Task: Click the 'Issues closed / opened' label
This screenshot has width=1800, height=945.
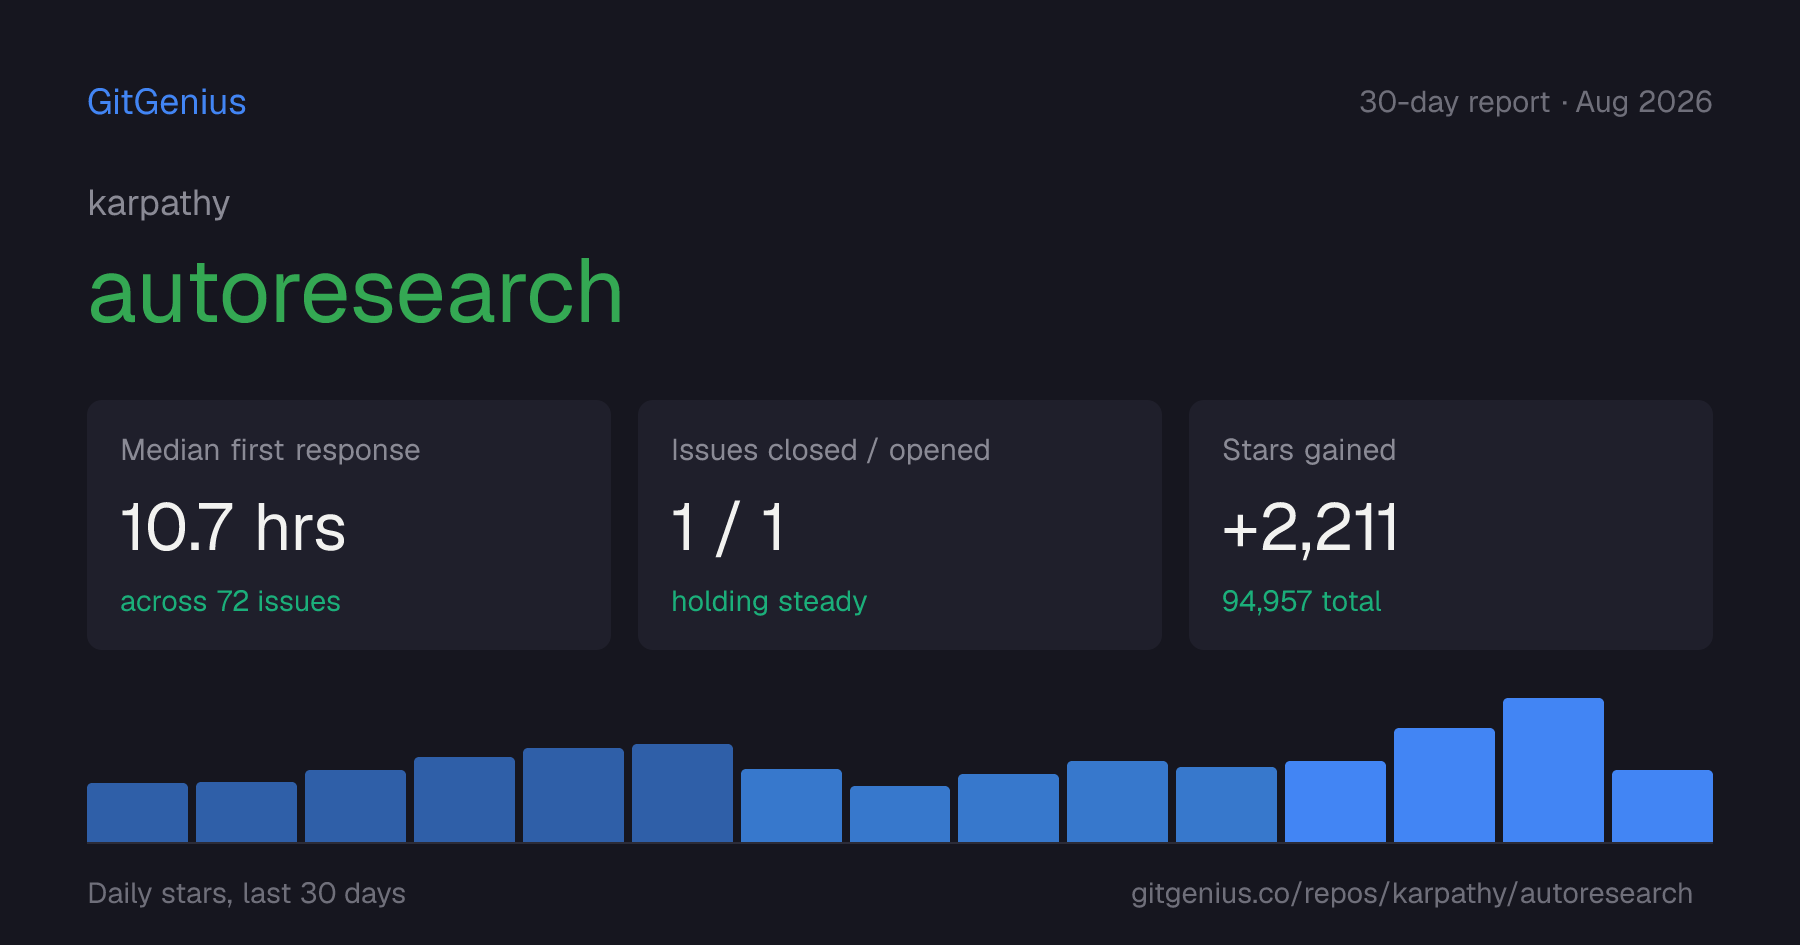Action: click(x=830, y=450)
